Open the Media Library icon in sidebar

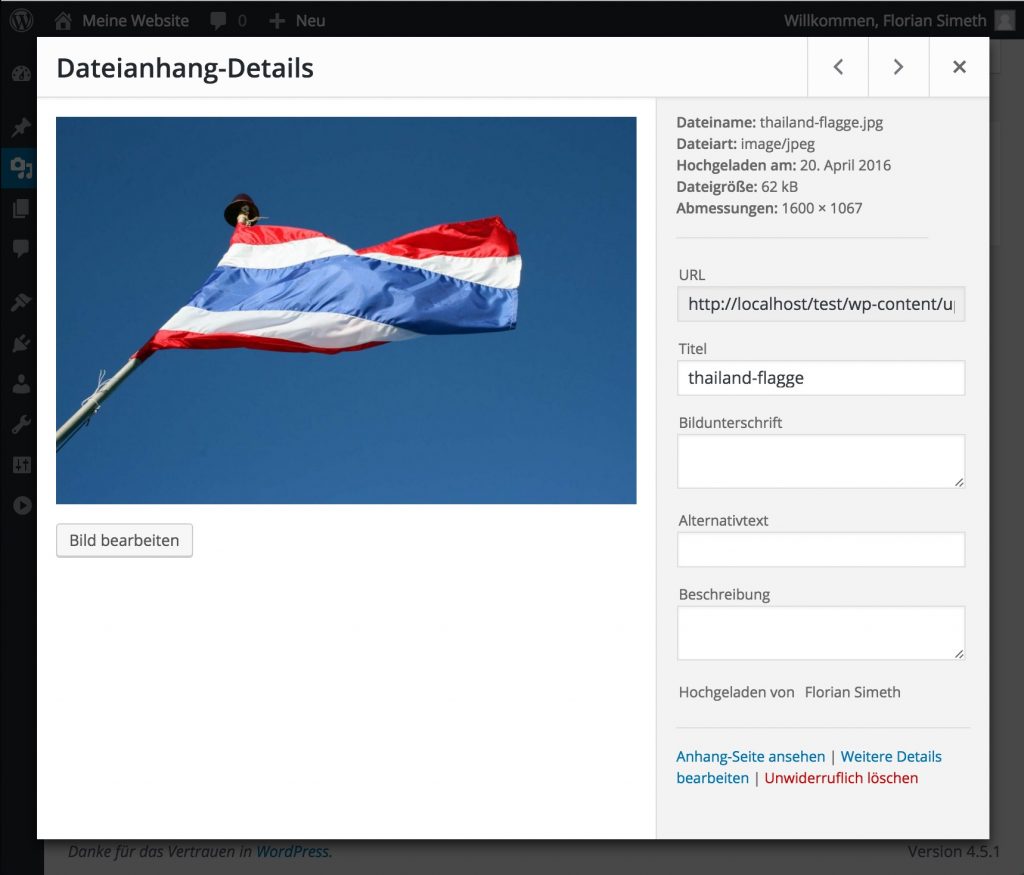20,168
